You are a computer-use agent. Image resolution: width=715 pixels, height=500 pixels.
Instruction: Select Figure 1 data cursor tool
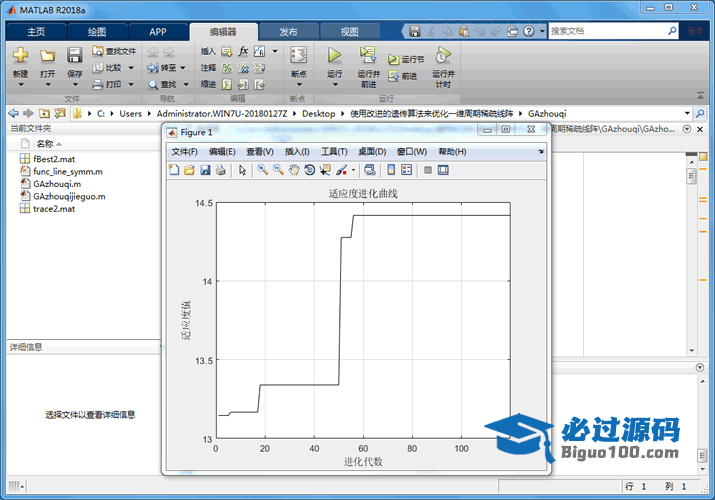coord(325,170)
